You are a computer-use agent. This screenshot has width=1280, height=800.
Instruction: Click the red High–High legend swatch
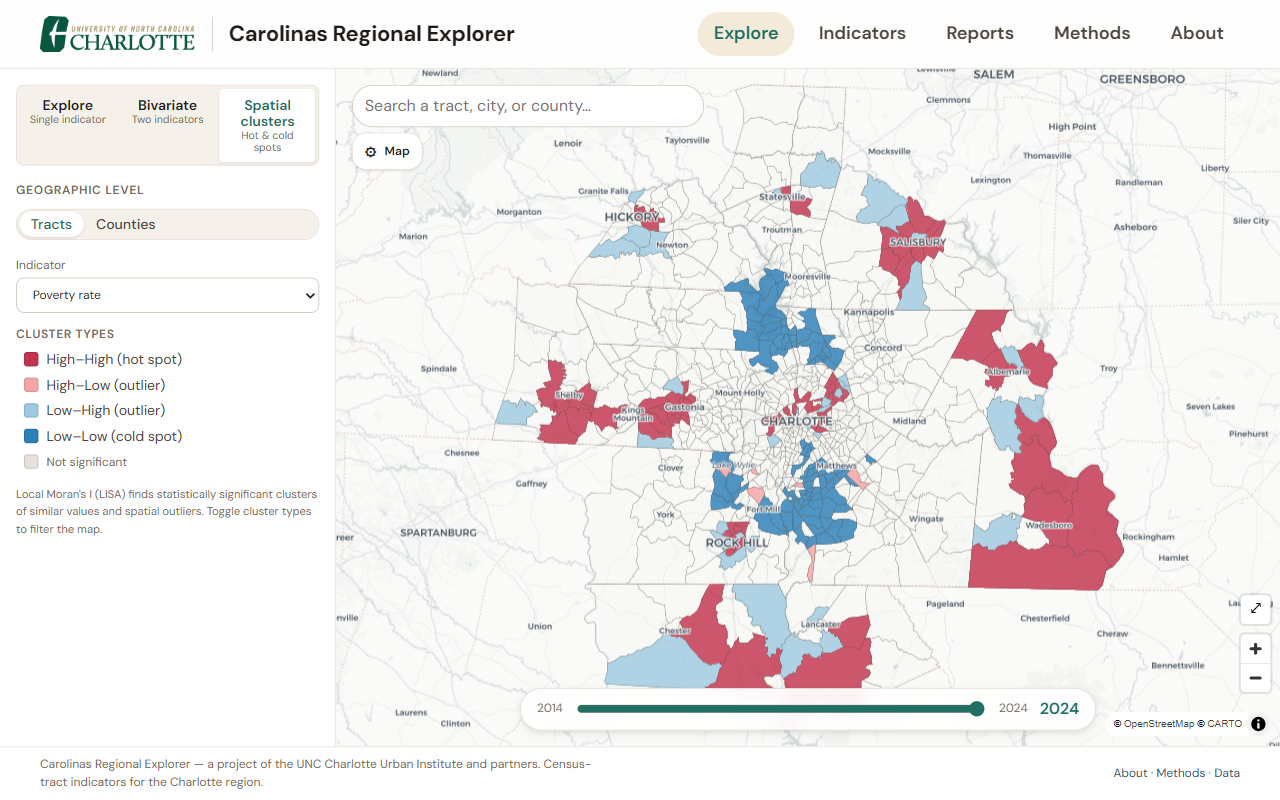(x=31, y=359)
